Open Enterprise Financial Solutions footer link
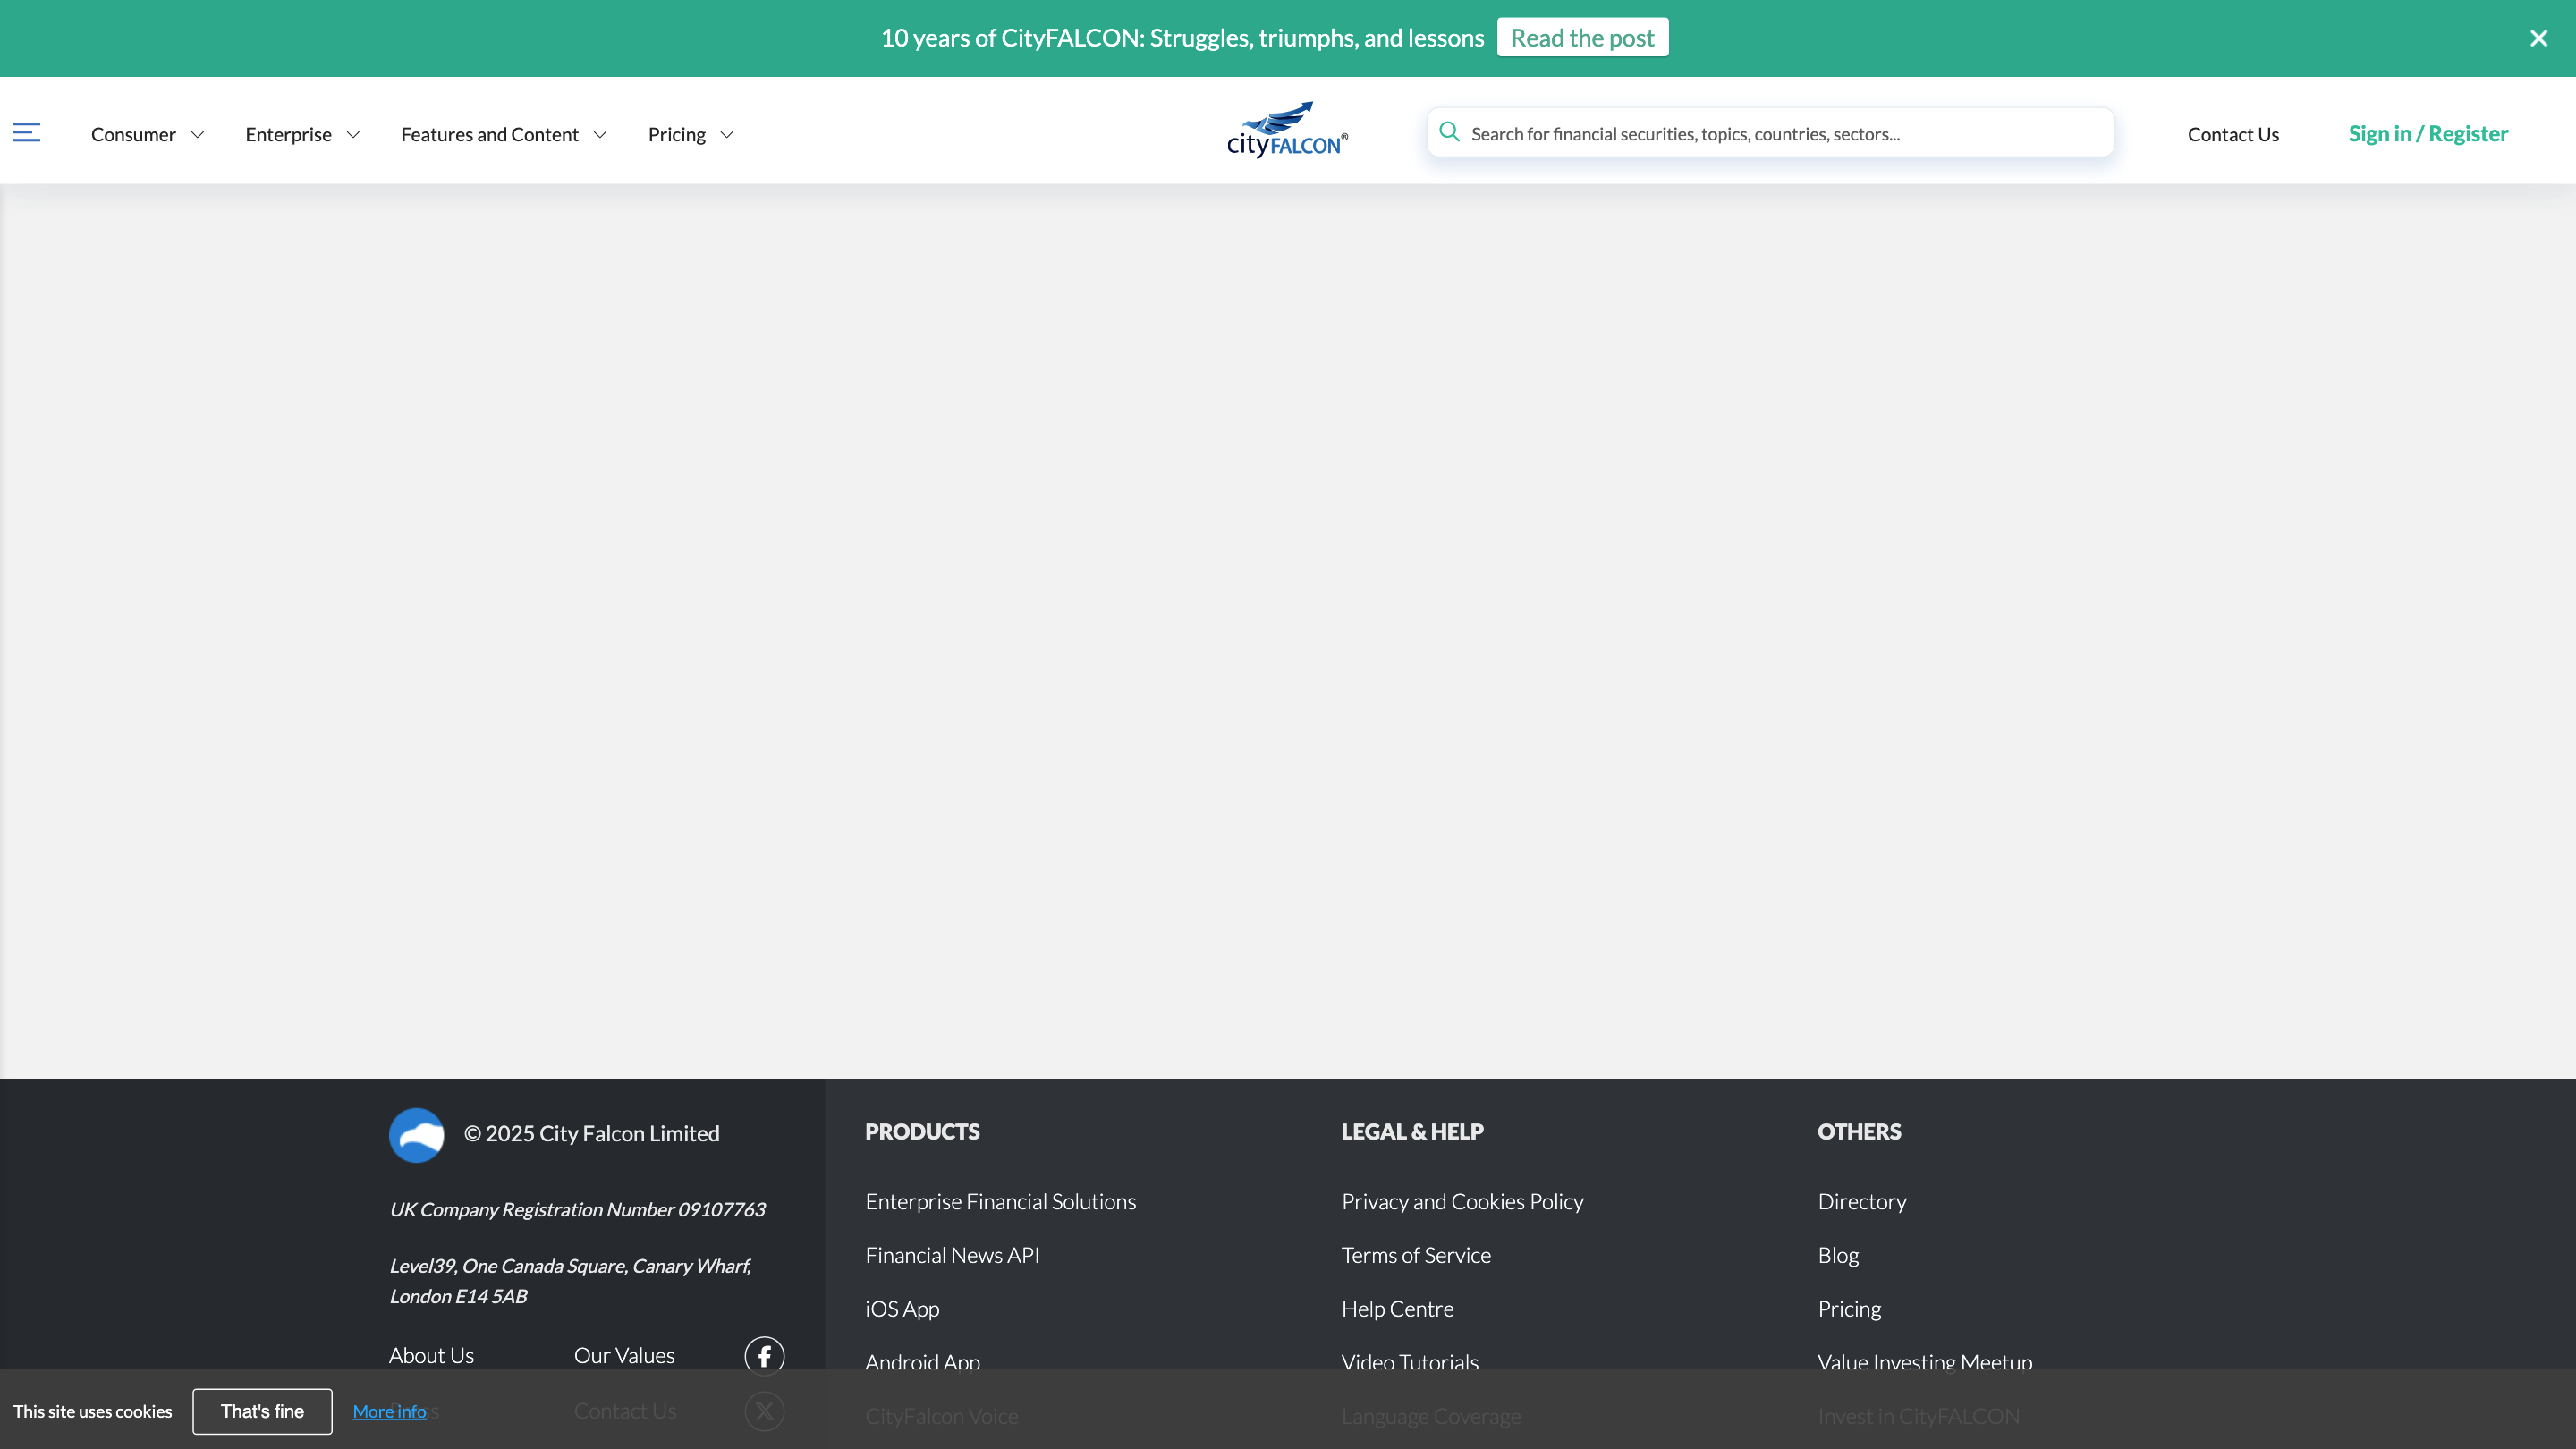Image resolution: width=2576 pixels, height=1449 pixels. click(x=1000, y=1201)
